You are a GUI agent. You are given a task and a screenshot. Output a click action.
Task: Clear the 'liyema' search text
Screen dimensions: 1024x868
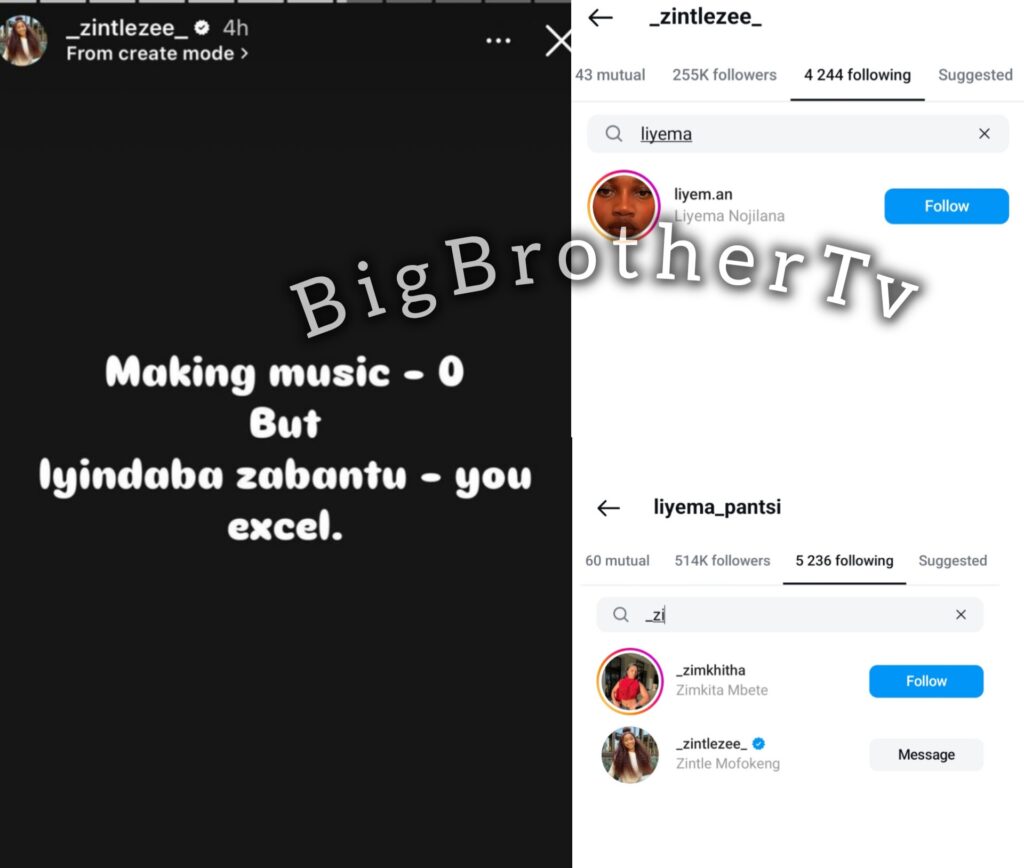click(x=984, y=134)
